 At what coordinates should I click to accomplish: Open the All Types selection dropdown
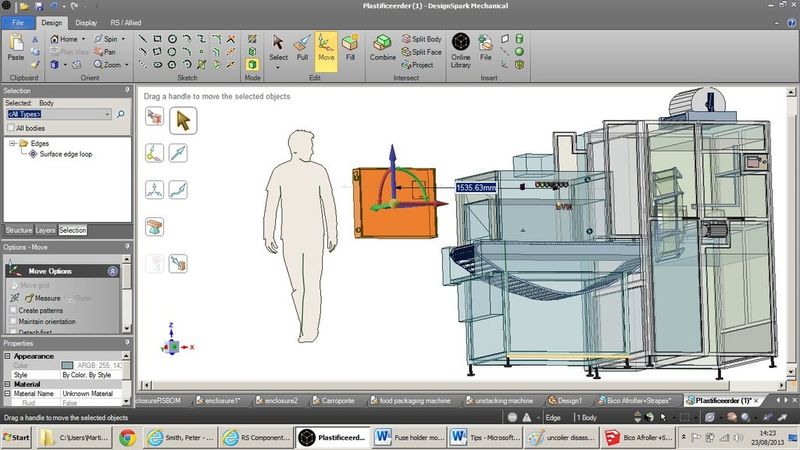[58, 114]
